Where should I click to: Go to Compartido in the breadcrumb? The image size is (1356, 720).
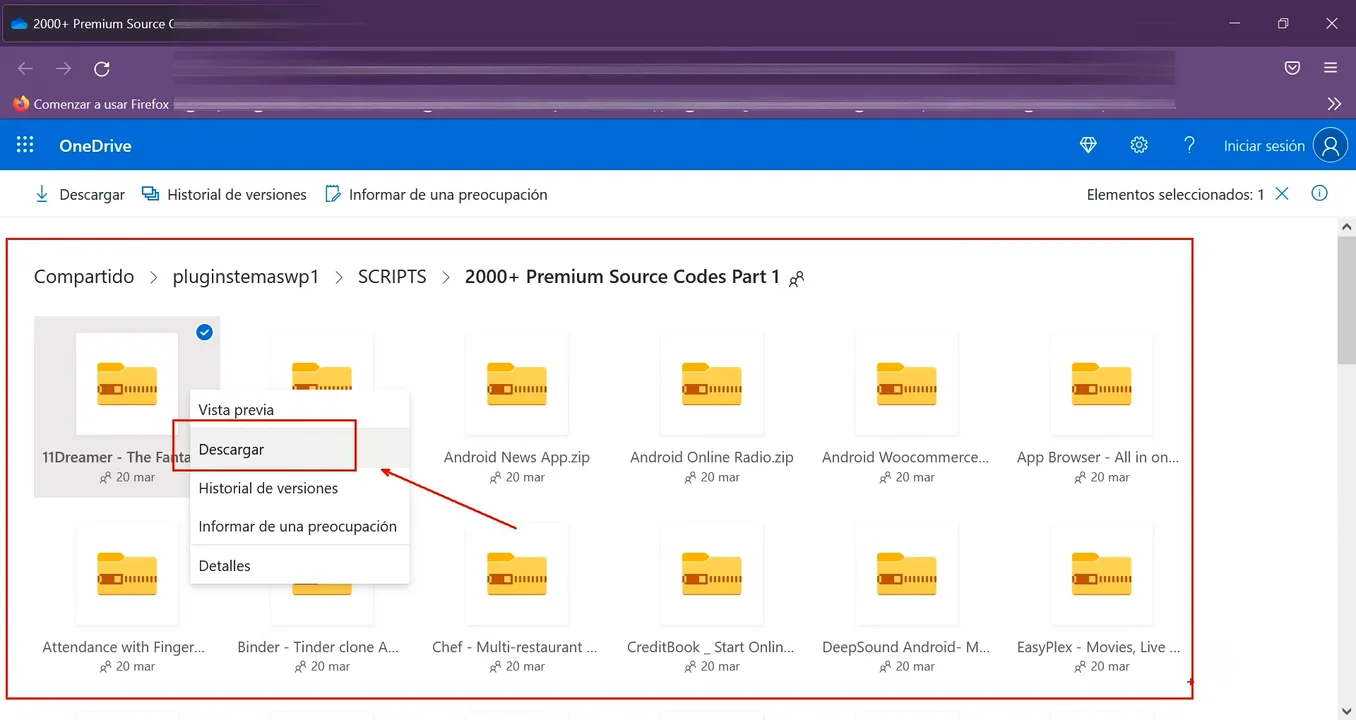coord(84,277)
